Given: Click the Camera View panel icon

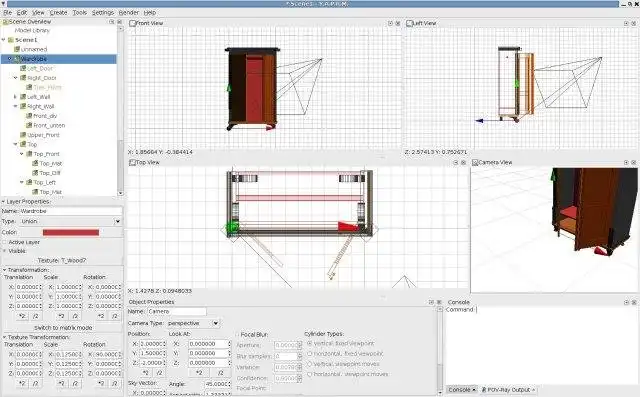Looking at the screenshot, I should coord(475,162).
